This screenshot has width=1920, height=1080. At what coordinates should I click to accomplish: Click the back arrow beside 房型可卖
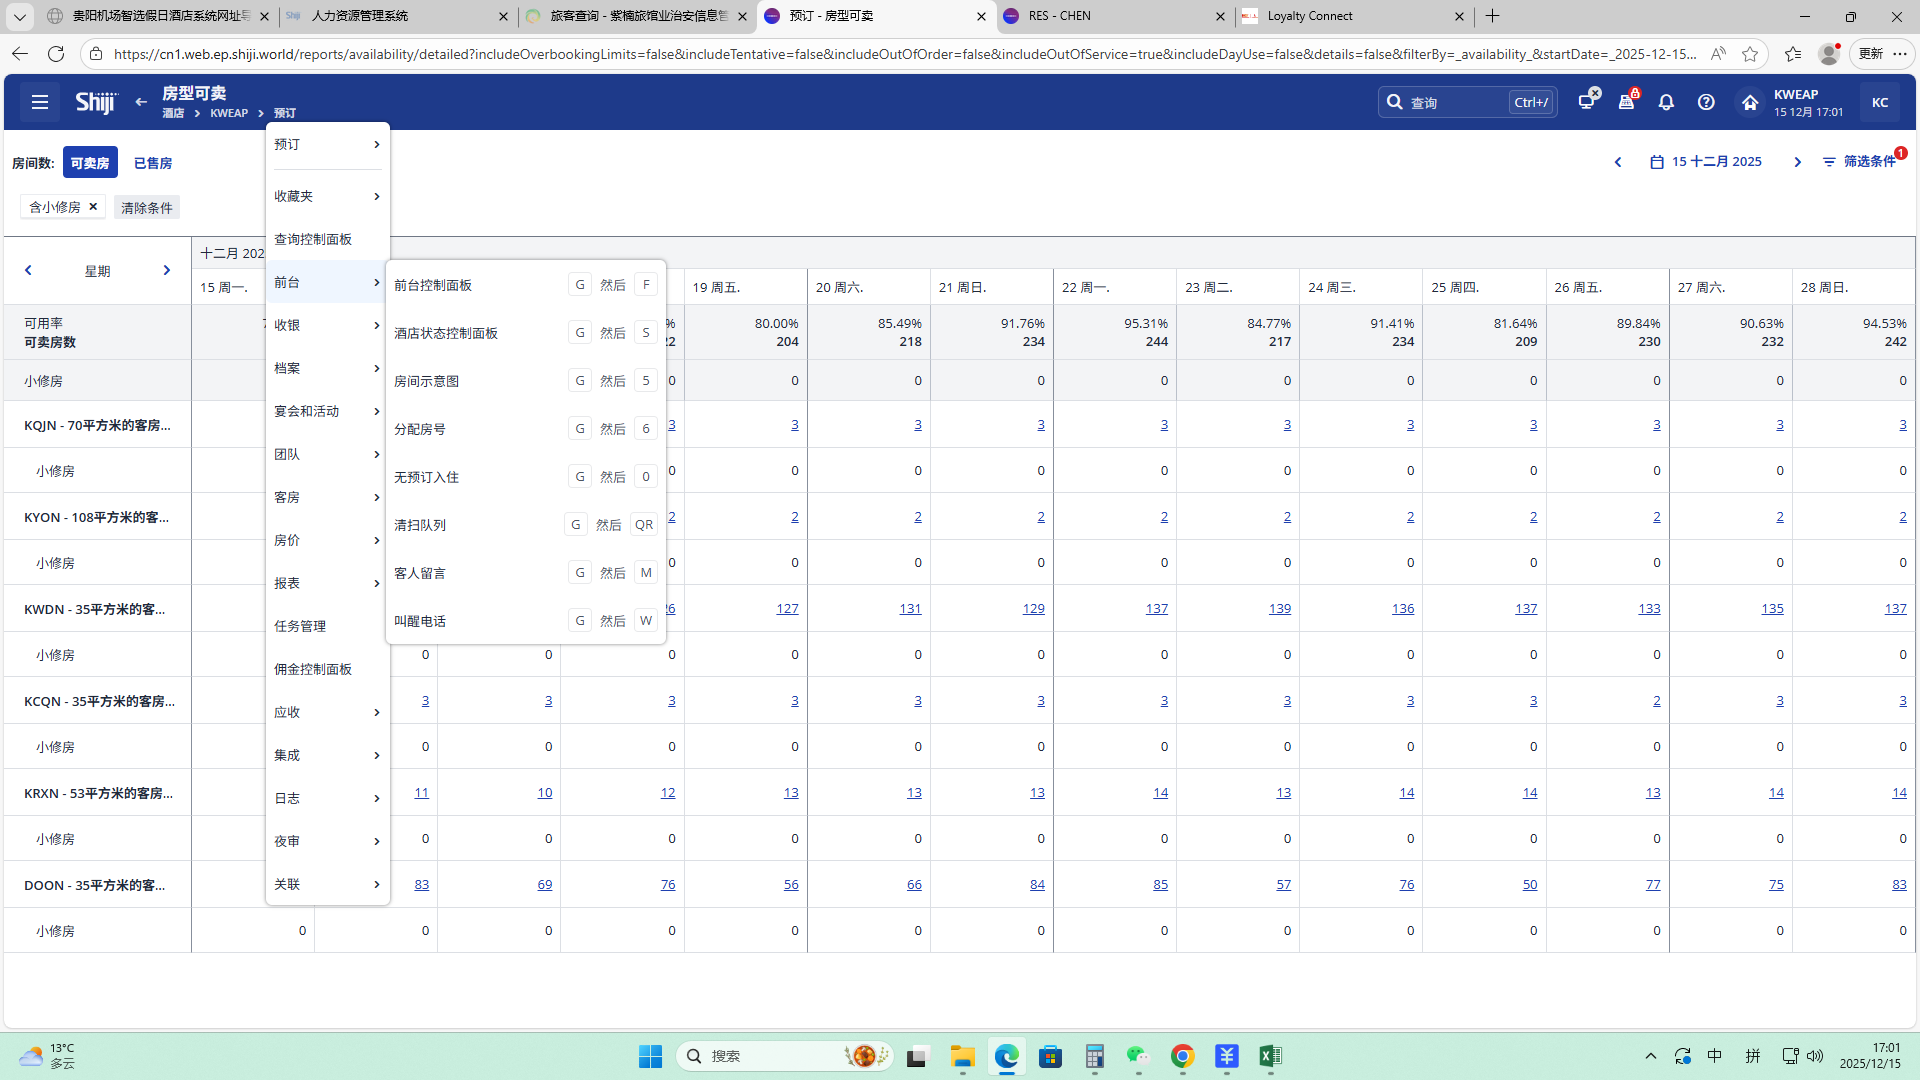141,102
